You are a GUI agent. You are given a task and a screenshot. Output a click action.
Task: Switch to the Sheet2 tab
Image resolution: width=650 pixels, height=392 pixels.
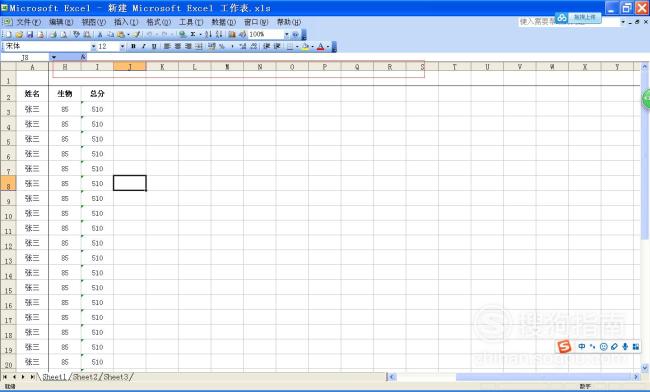pyautogui.click(x=85, y=377)
